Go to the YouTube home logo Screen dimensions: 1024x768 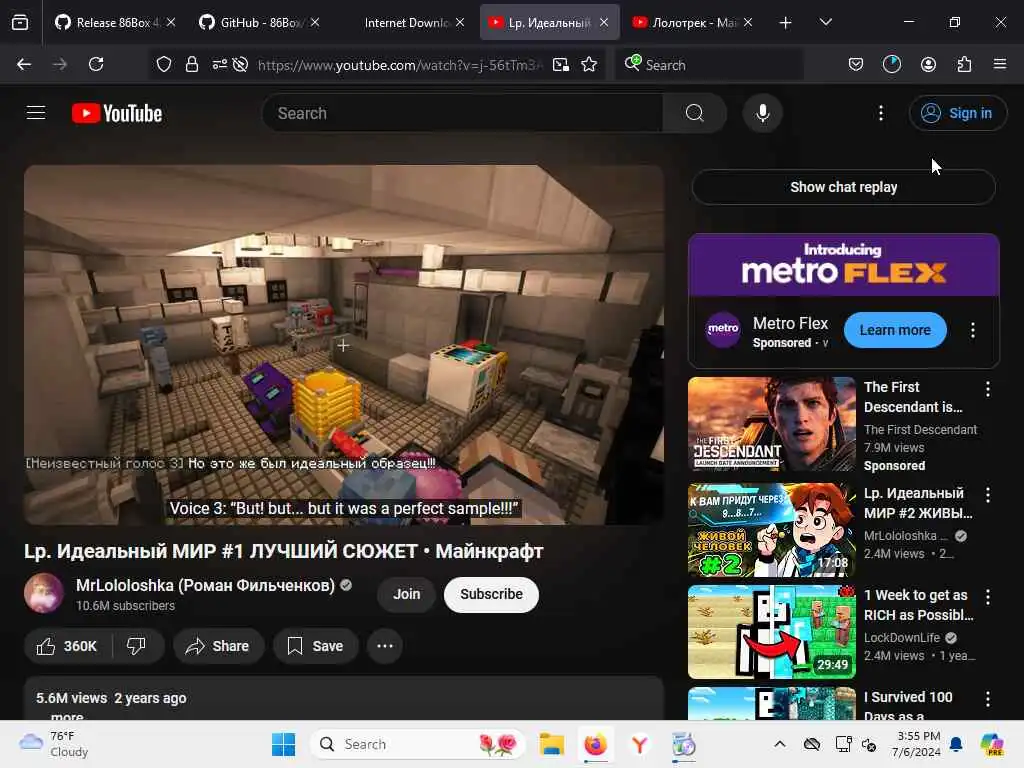pos(117,113)
